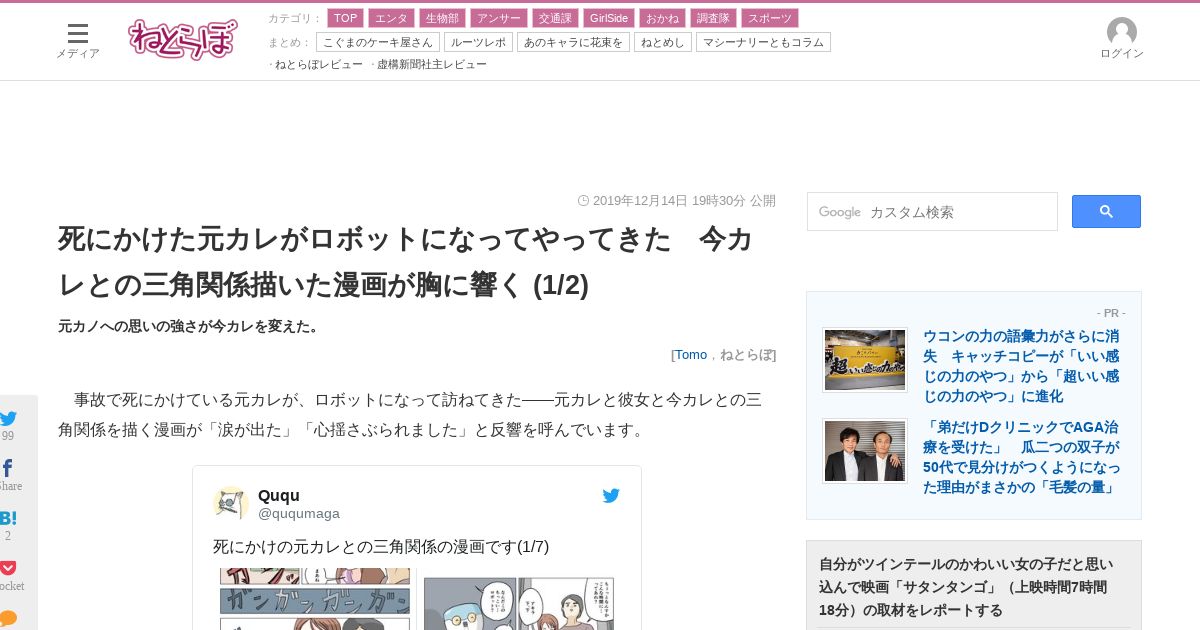Open あのキャラに花束を collection
The width and height of the screenshot is (1200, 630).
pos(573,42)
